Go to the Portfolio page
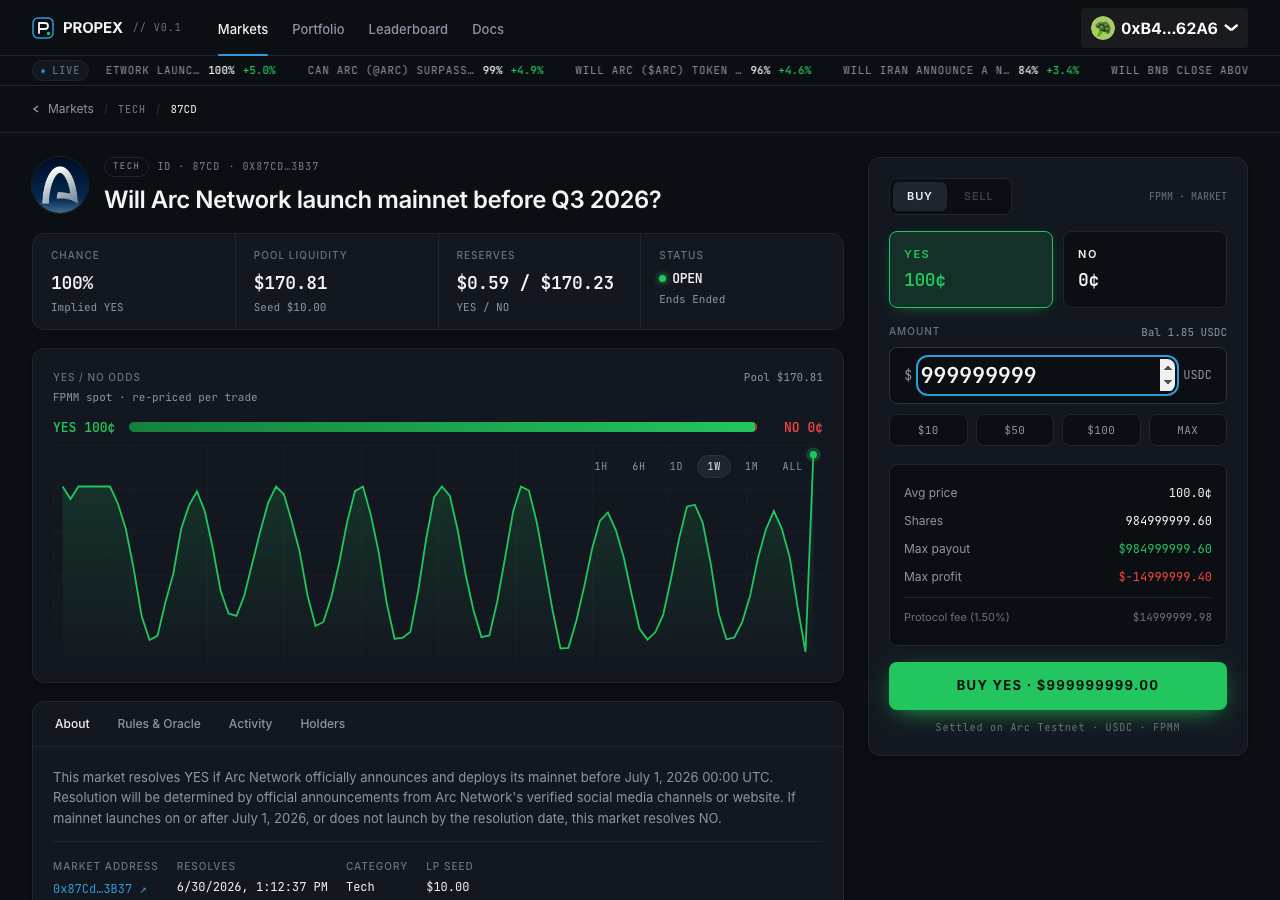This screenshot has height=900, width=1280. click(318, 29)
